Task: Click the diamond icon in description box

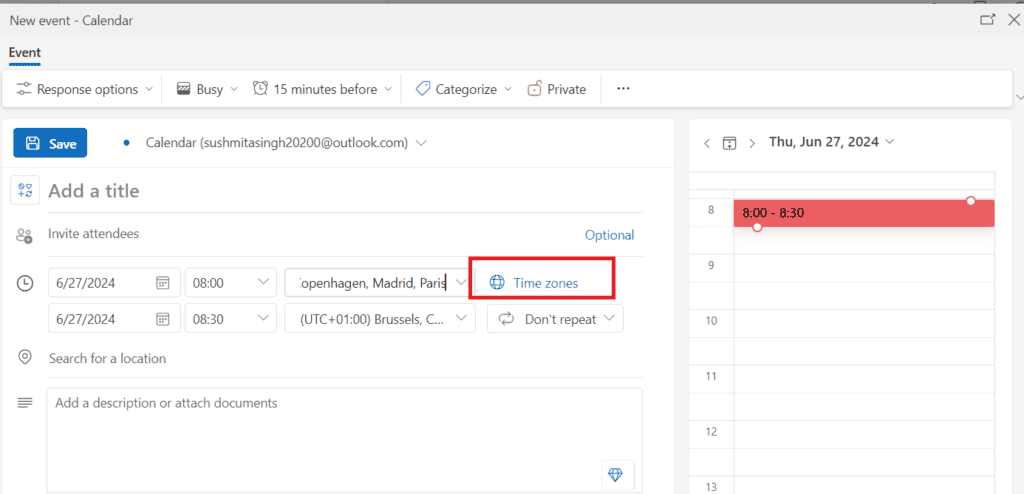Action: pos(615,474)
